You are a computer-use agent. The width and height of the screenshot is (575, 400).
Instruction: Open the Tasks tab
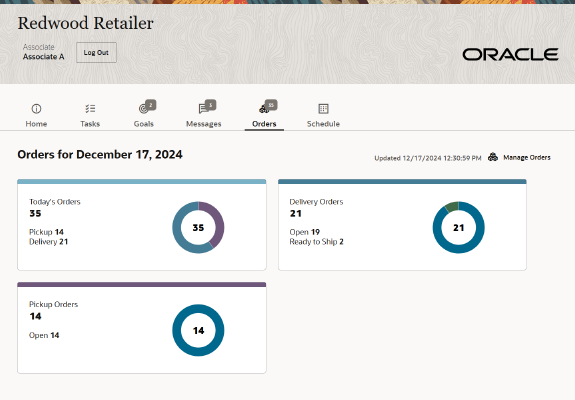click(x=90, y=114)
